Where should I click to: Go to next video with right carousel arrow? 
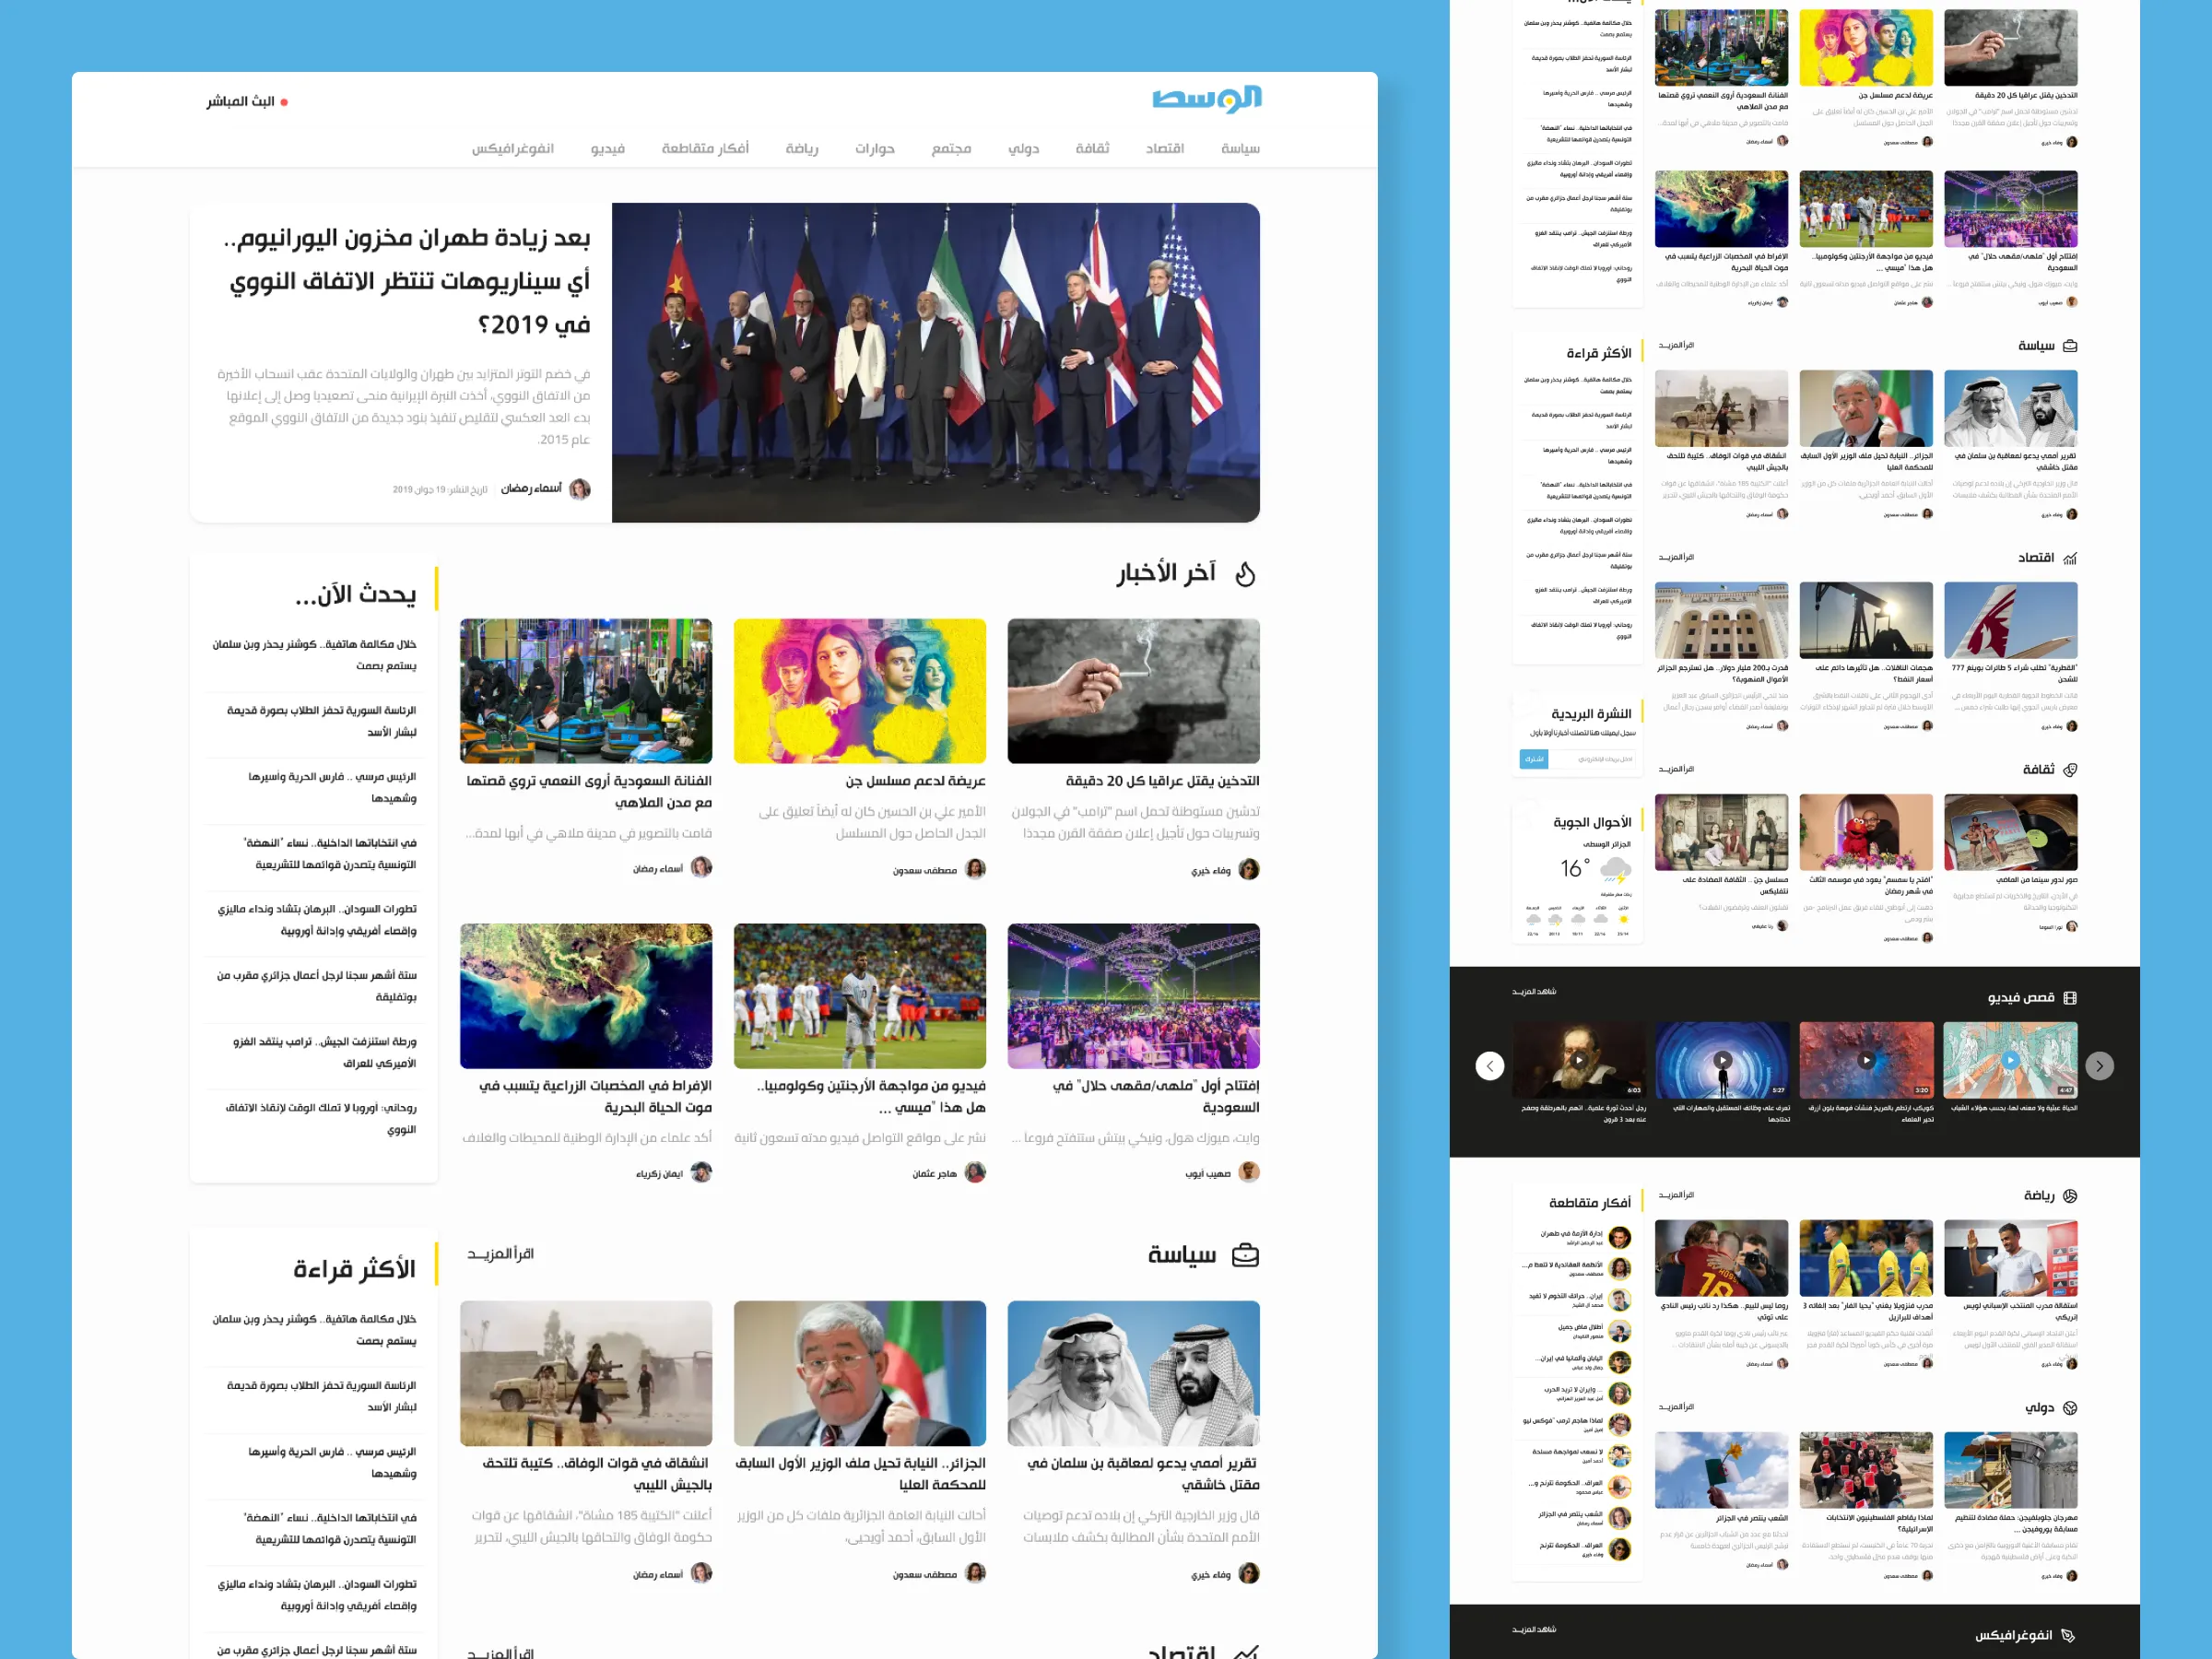tap(2099, 1066)
